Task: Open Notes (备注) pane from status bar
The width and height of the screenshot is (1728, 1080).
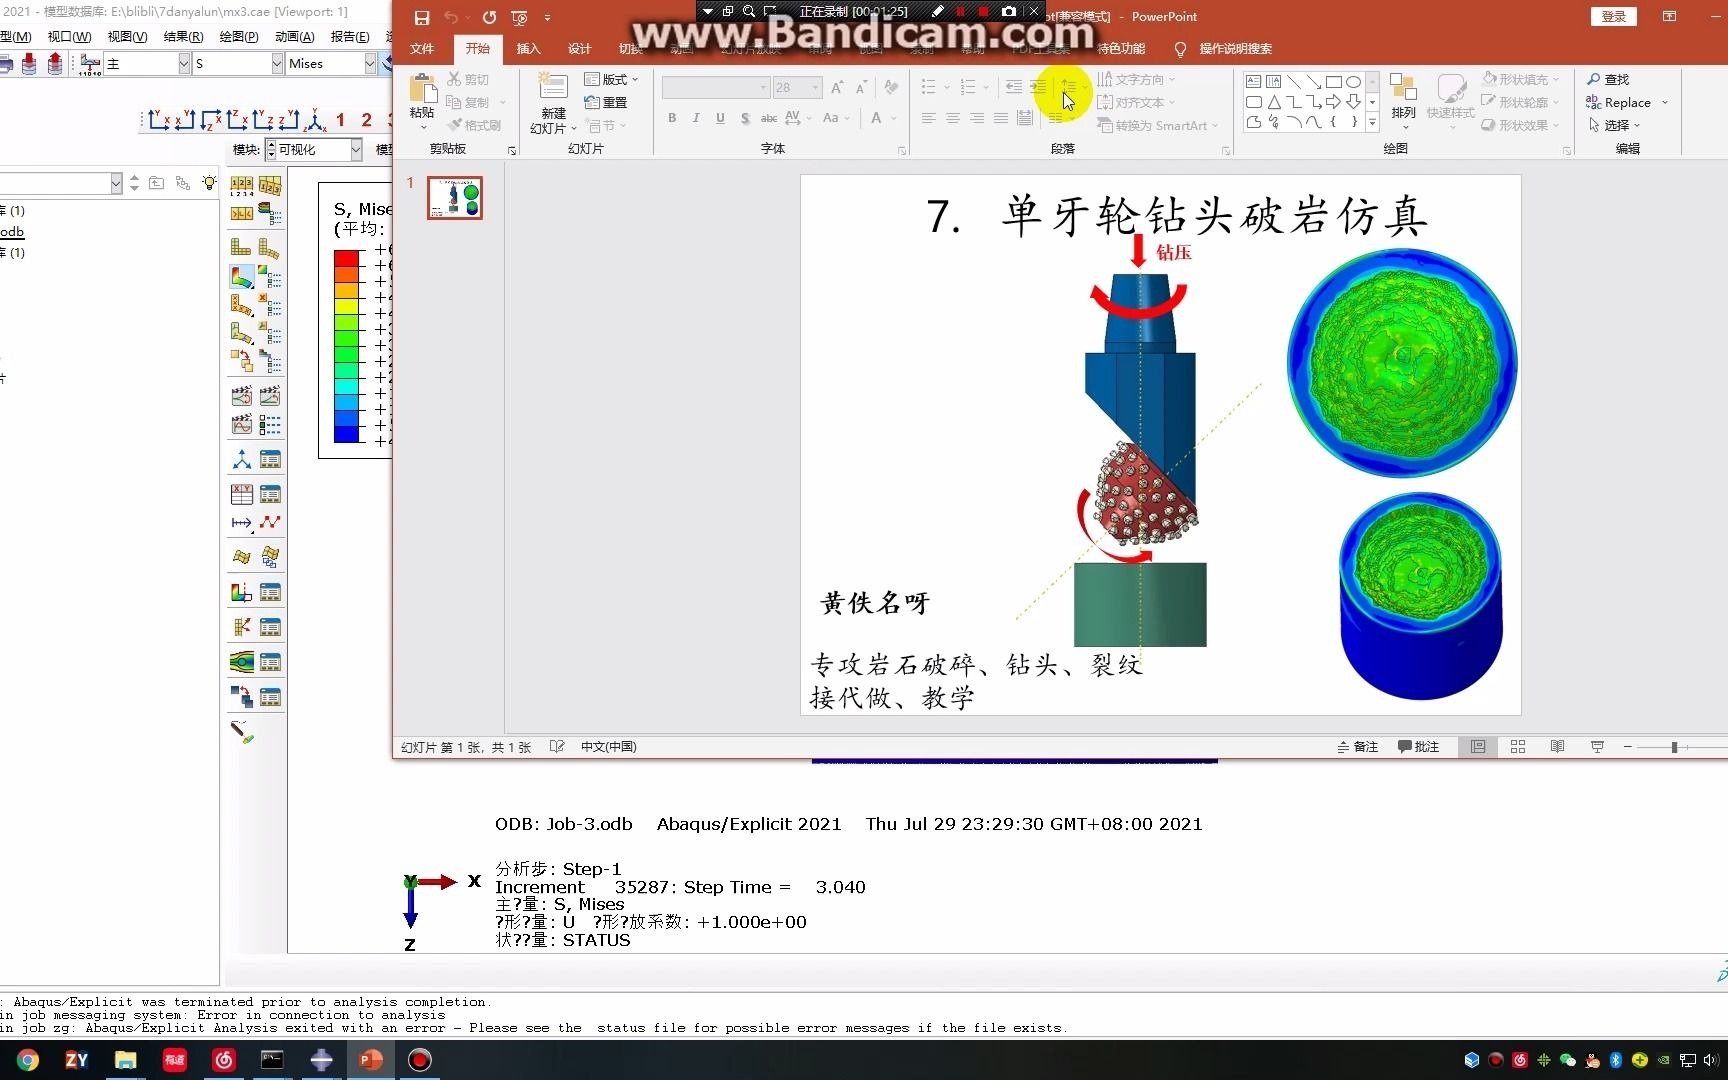Action: (x=1357, y=747)
